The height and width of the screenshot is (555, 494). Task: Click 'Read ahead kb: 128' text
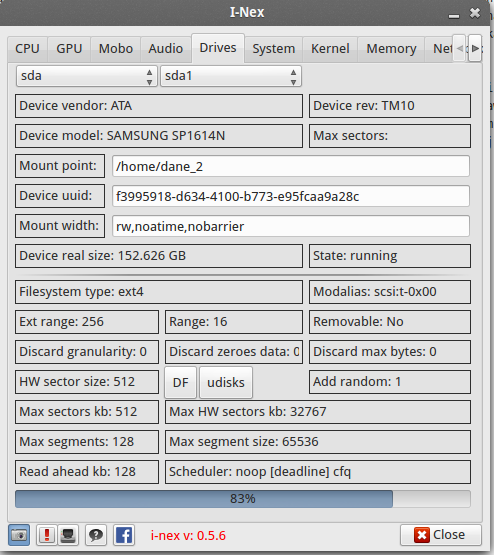[77, 472]
